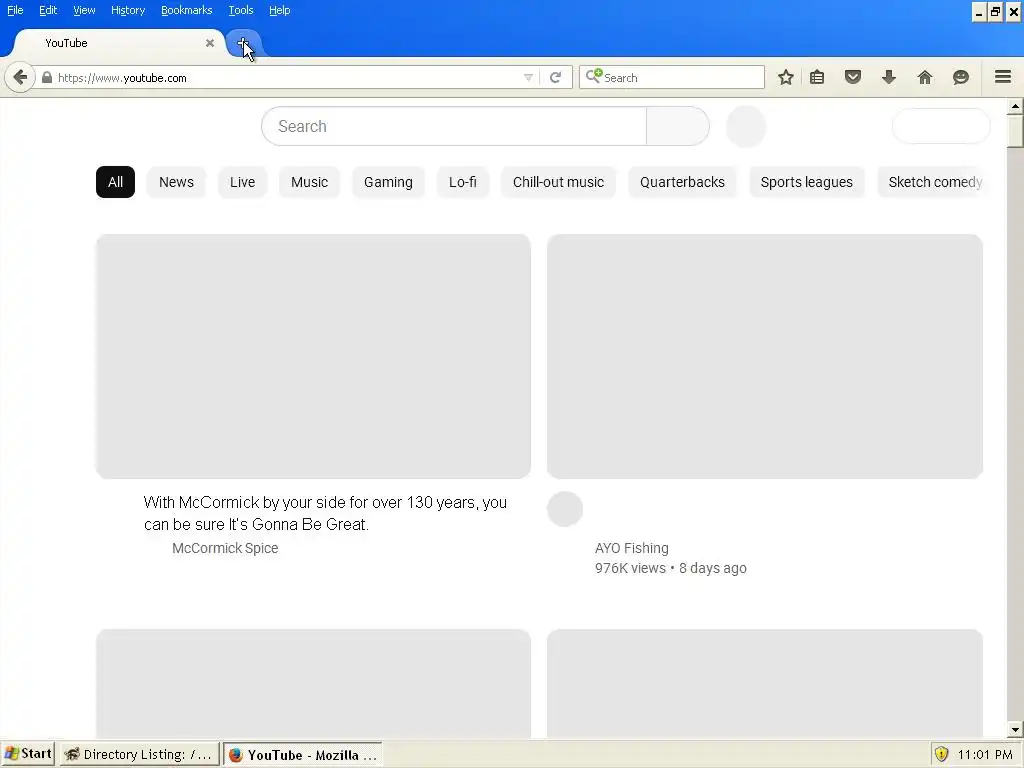Click the round voice search placeholder button

[x=746, y=127]
